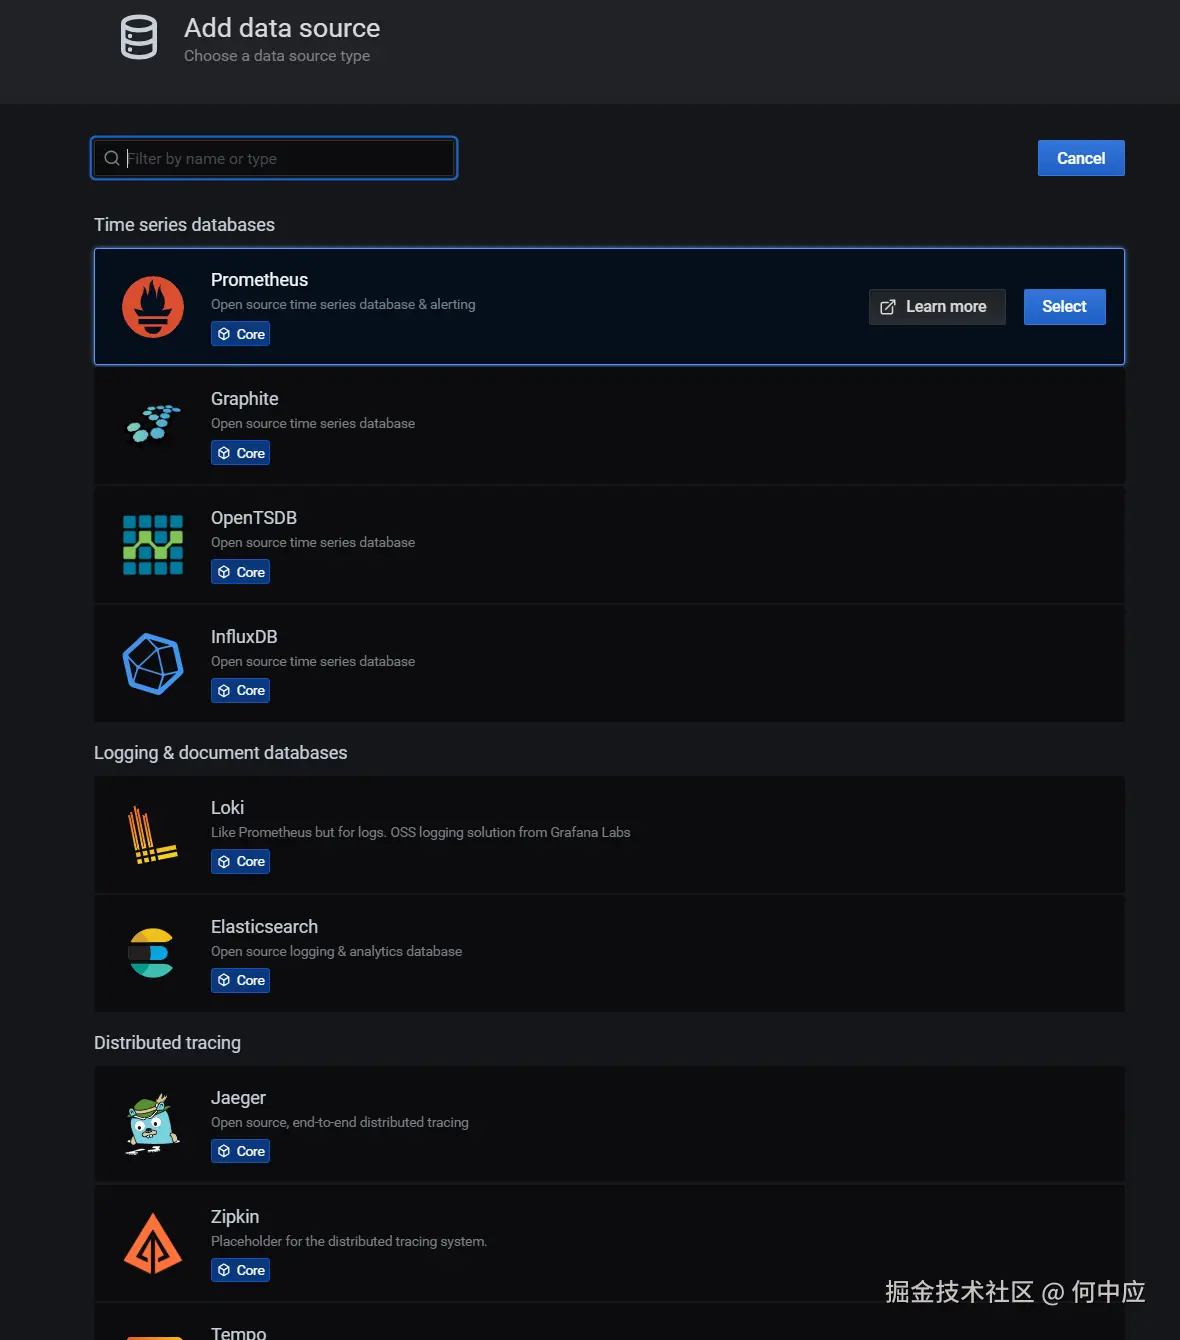Screen dimensions: 1180x1340
Task: Choose the Graphite data source title
Action: (245, 399)
